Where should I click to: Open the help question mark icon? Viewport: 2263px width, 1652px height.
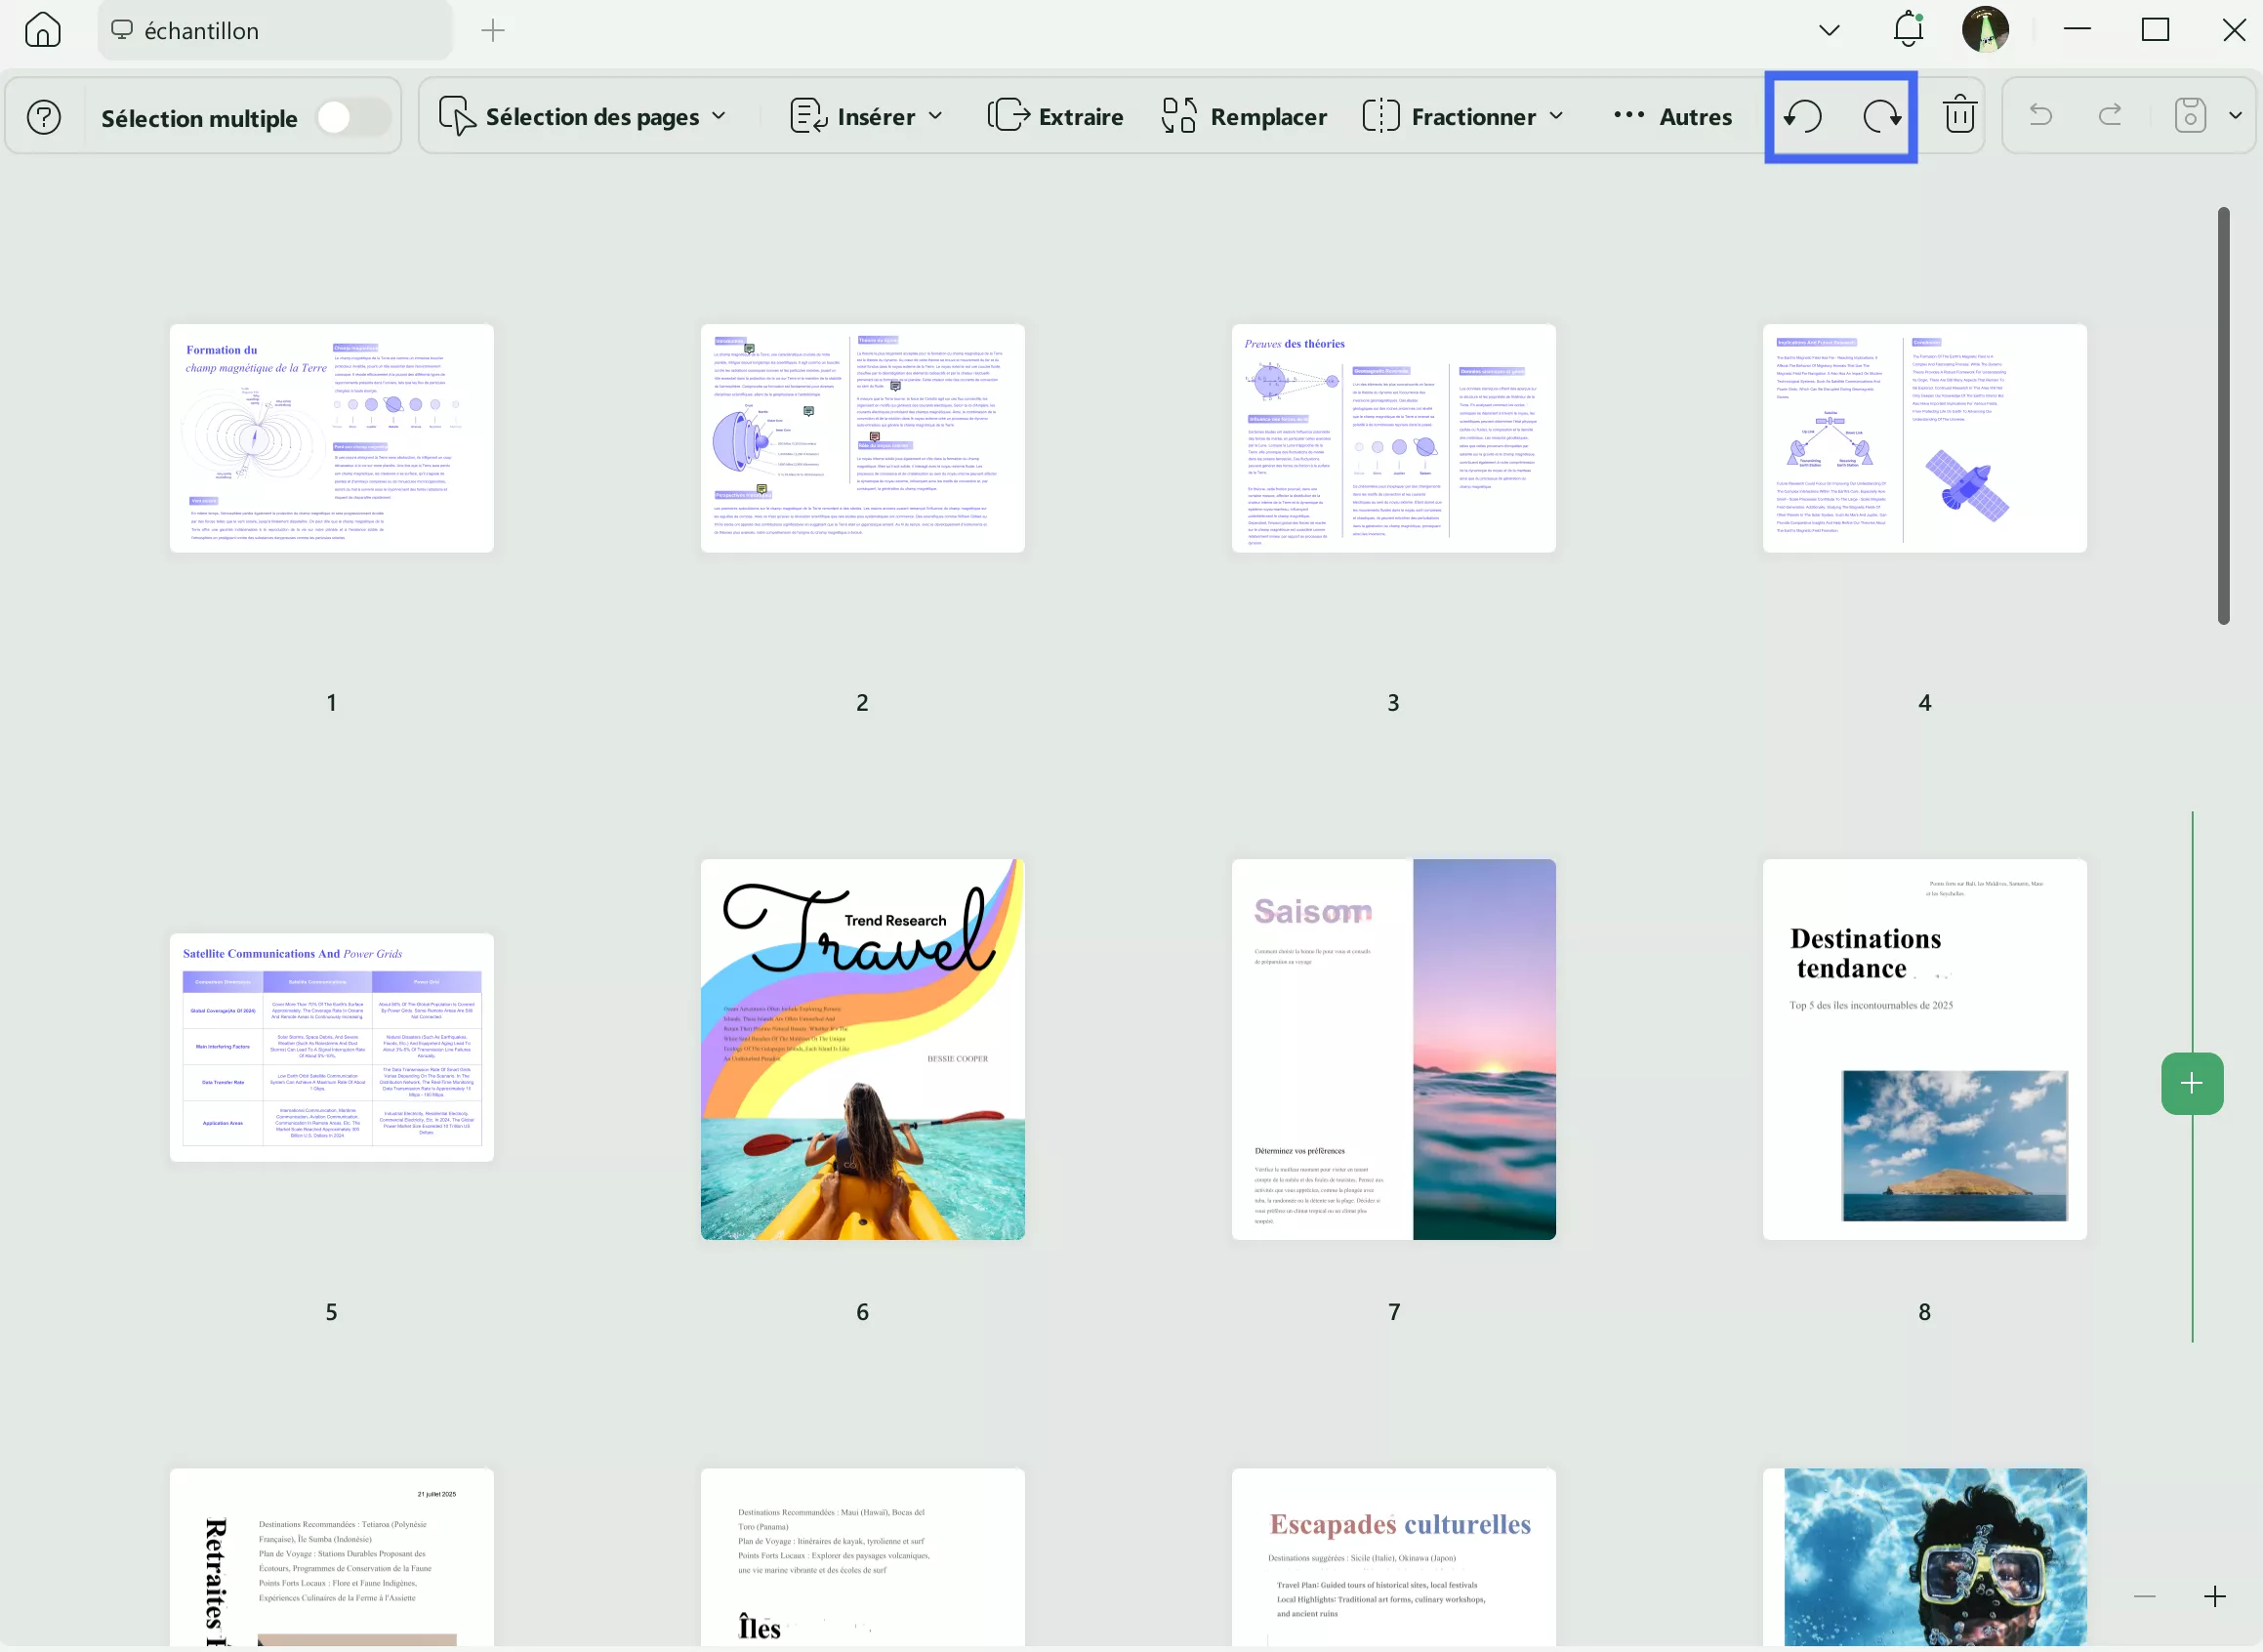(x=44, y=118)
